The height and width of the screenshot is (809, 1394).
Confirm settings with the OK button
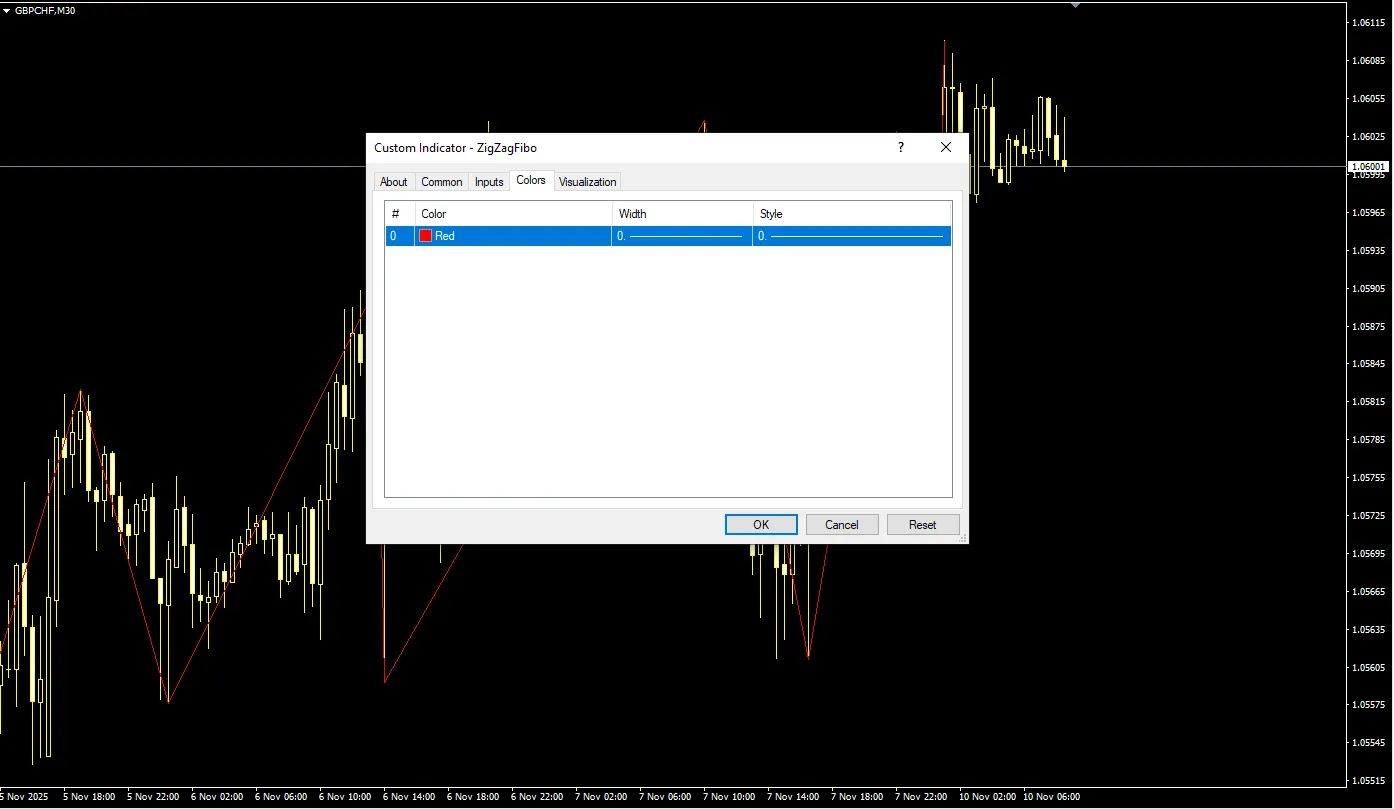point(761,525)
